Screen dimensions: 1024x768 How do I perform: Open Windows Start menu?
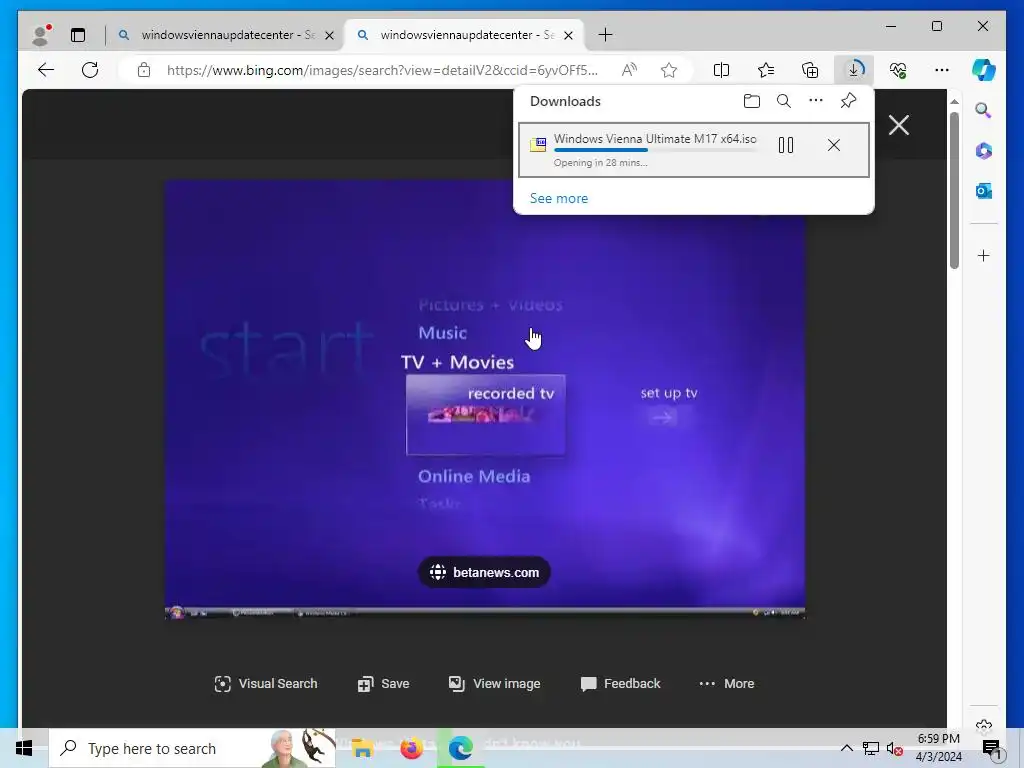(x=24, y=748)
